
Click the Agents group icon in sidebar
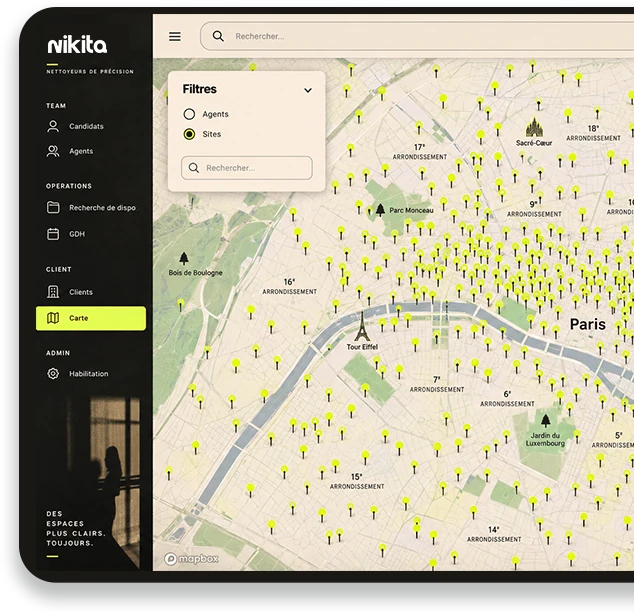pos(53,151)
